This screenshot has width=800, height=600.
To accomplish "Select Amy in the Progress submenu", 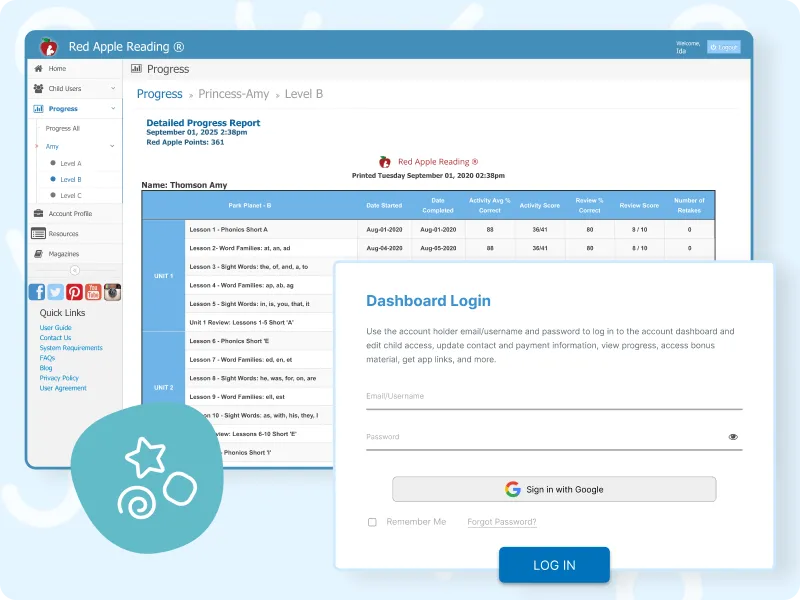I will pos(52,146).
